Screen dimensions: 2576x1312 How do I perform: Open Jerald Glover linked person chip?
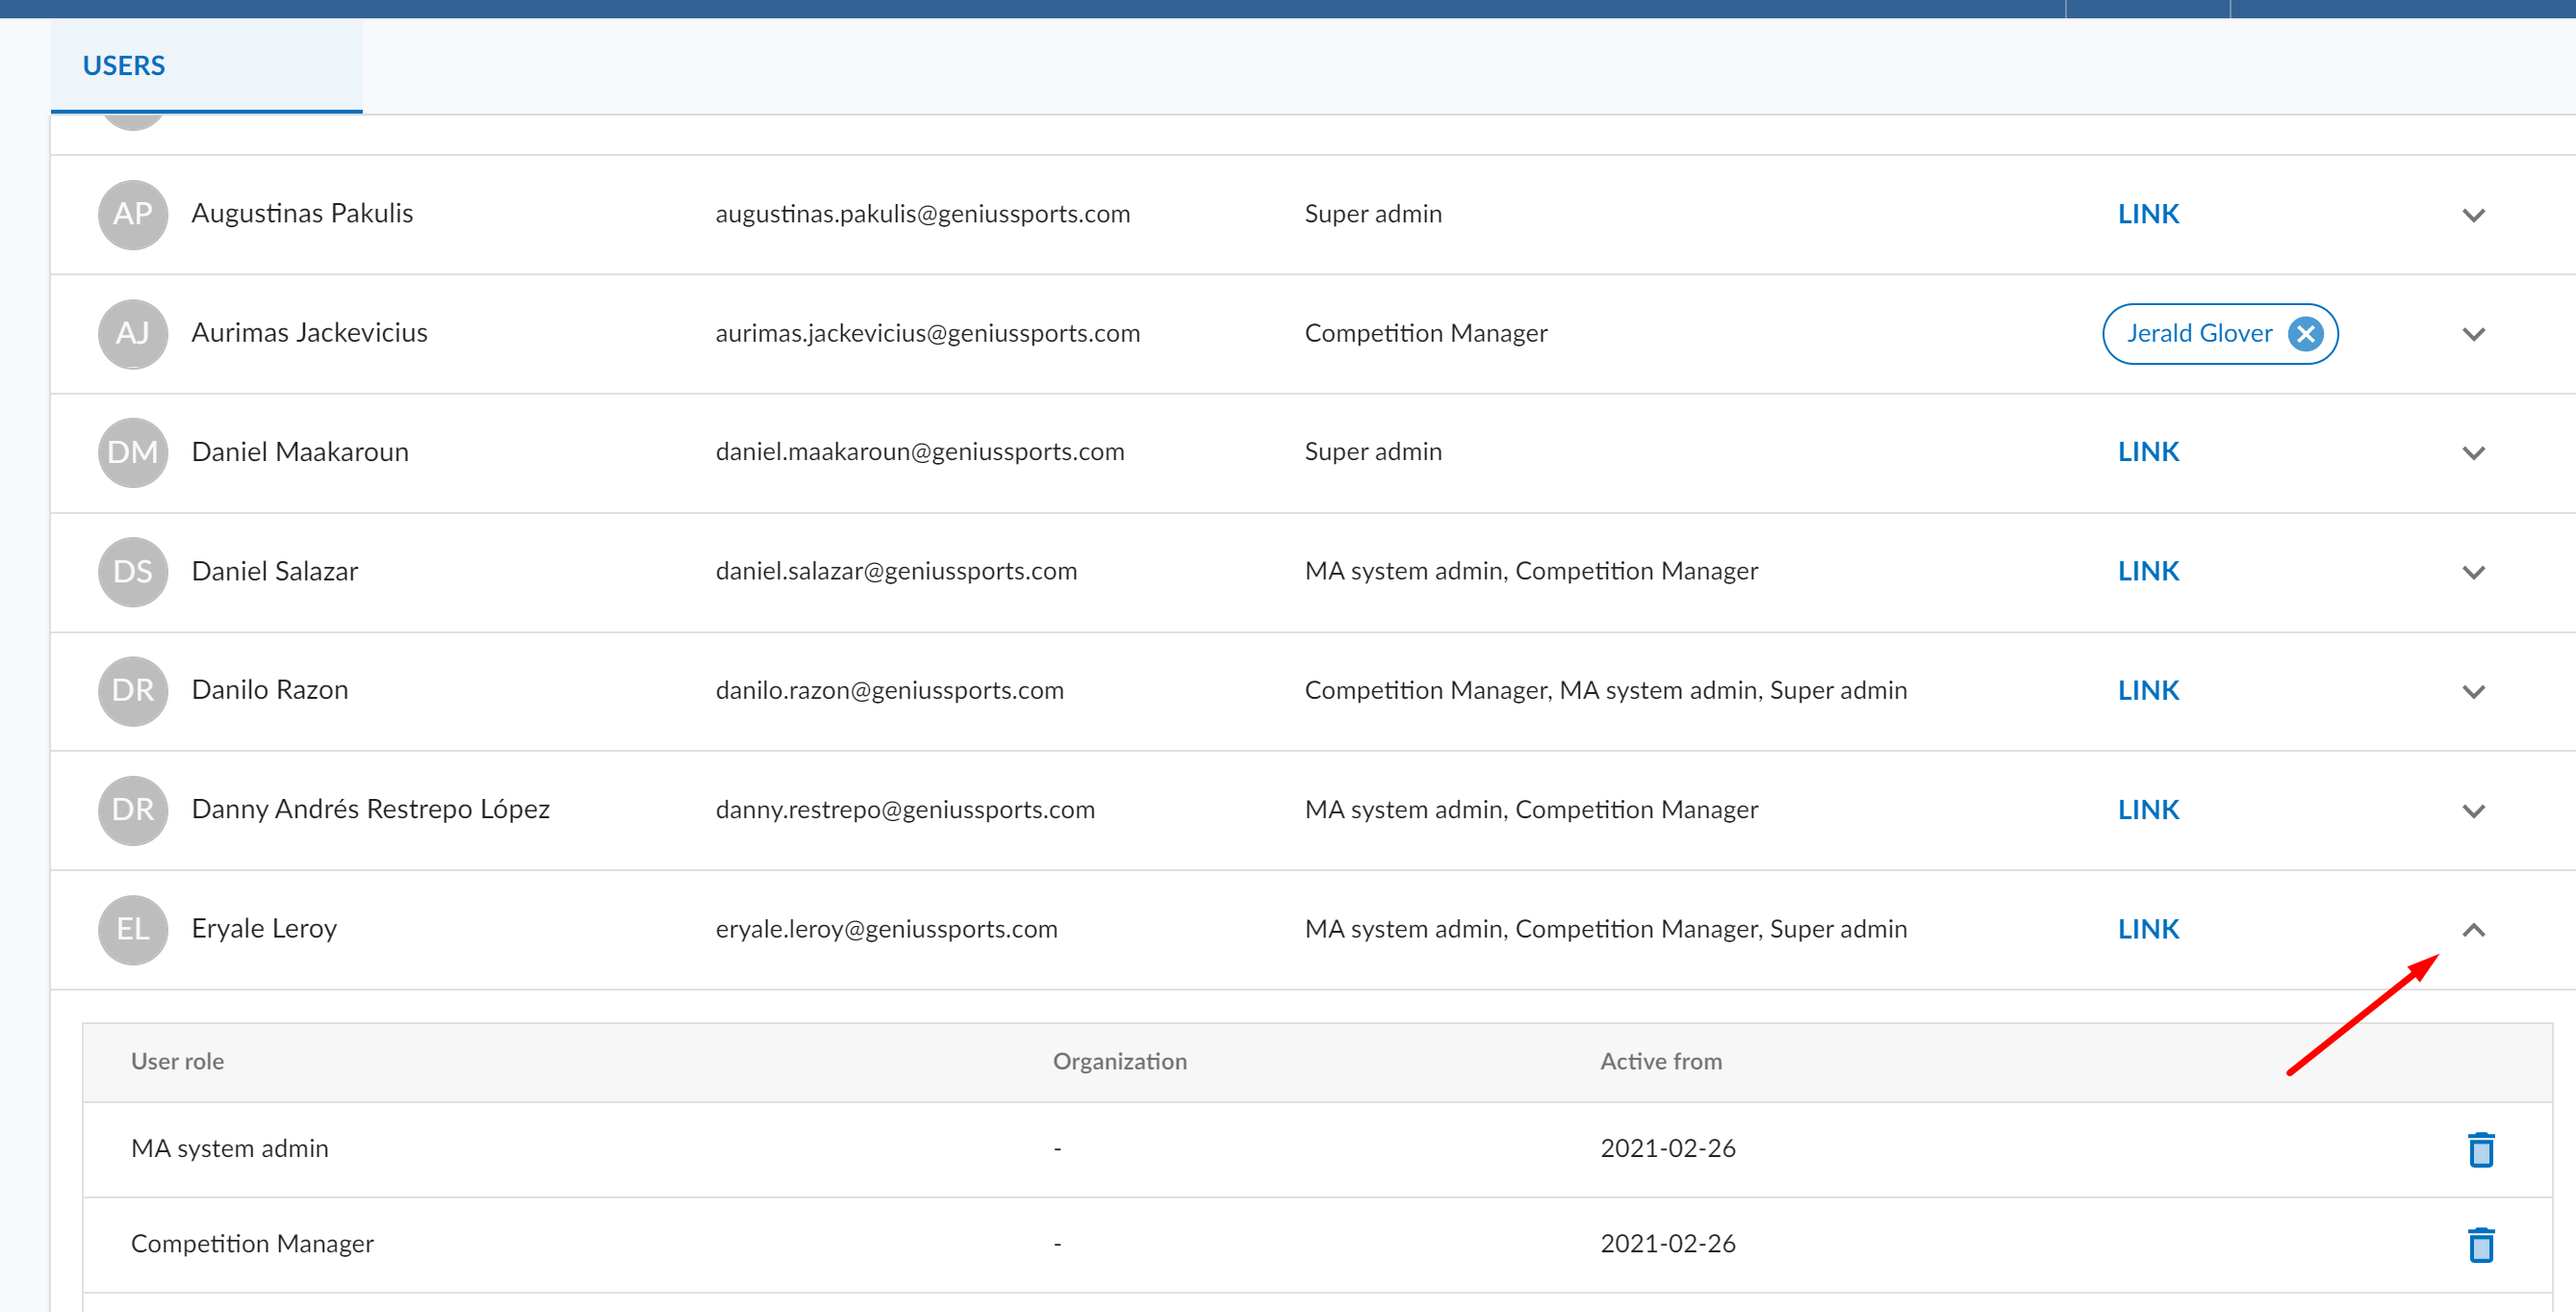(x=2198, y=333)
